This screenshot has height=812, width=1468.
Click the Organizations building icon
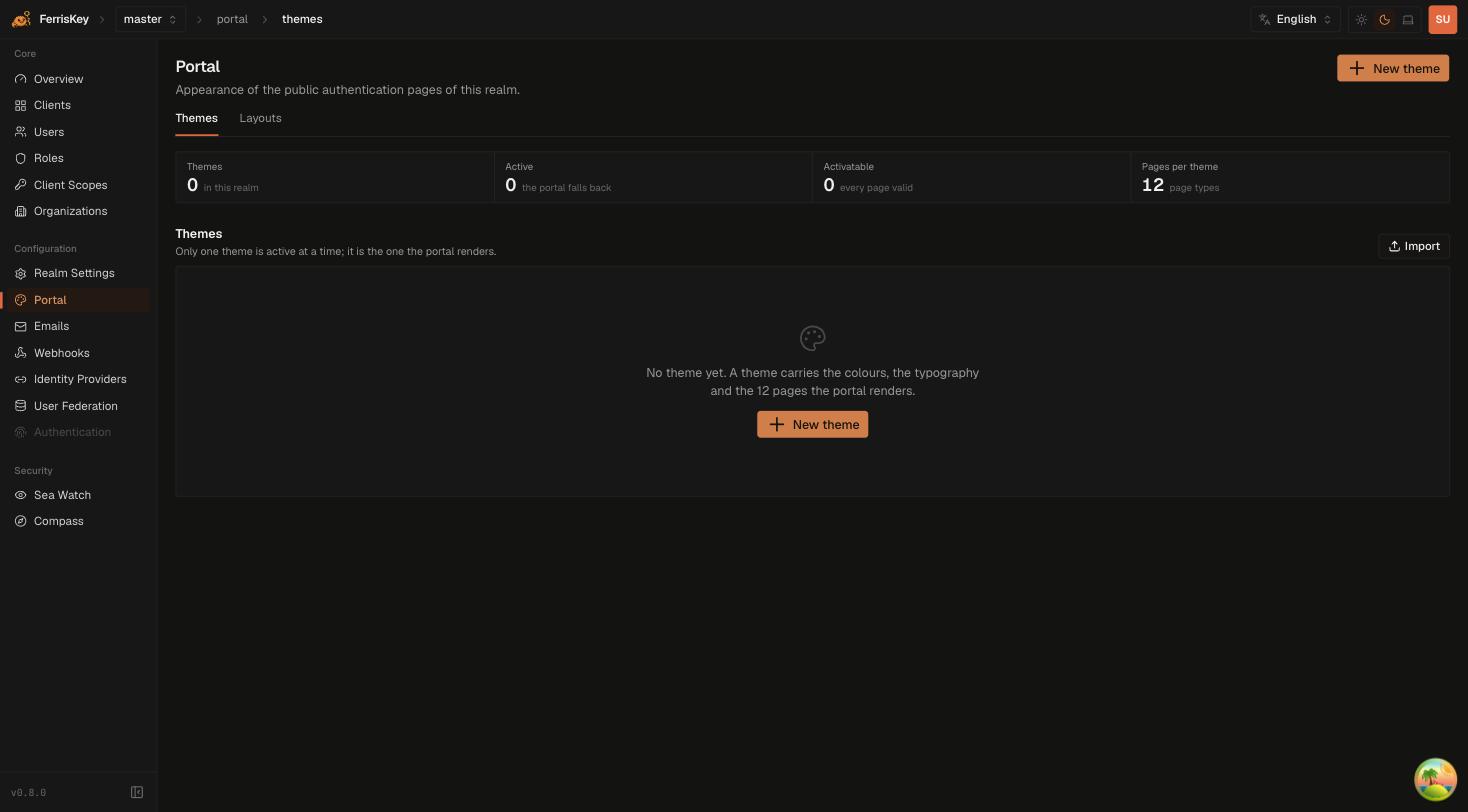(x=20, y=211)
